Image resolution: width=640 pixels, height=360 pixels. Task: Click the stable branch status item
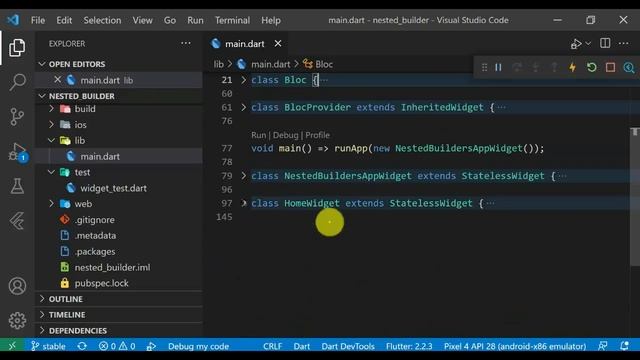(x=48, y=346)
